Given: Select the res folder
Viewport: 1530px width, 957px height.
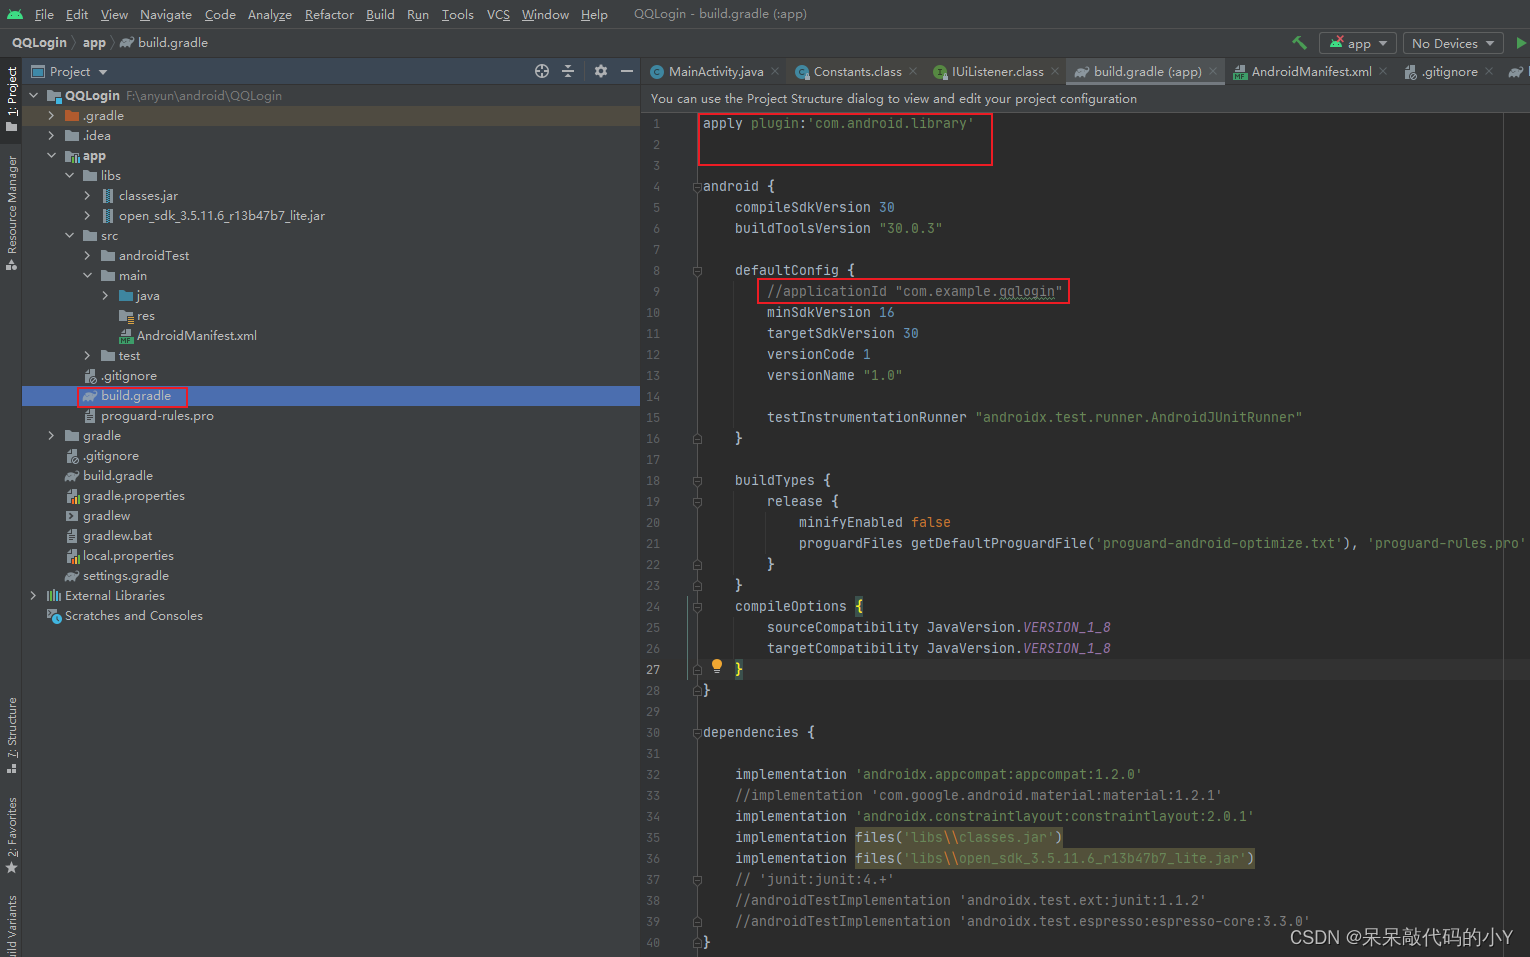Looking at the screenshot, I should point(145,316).
